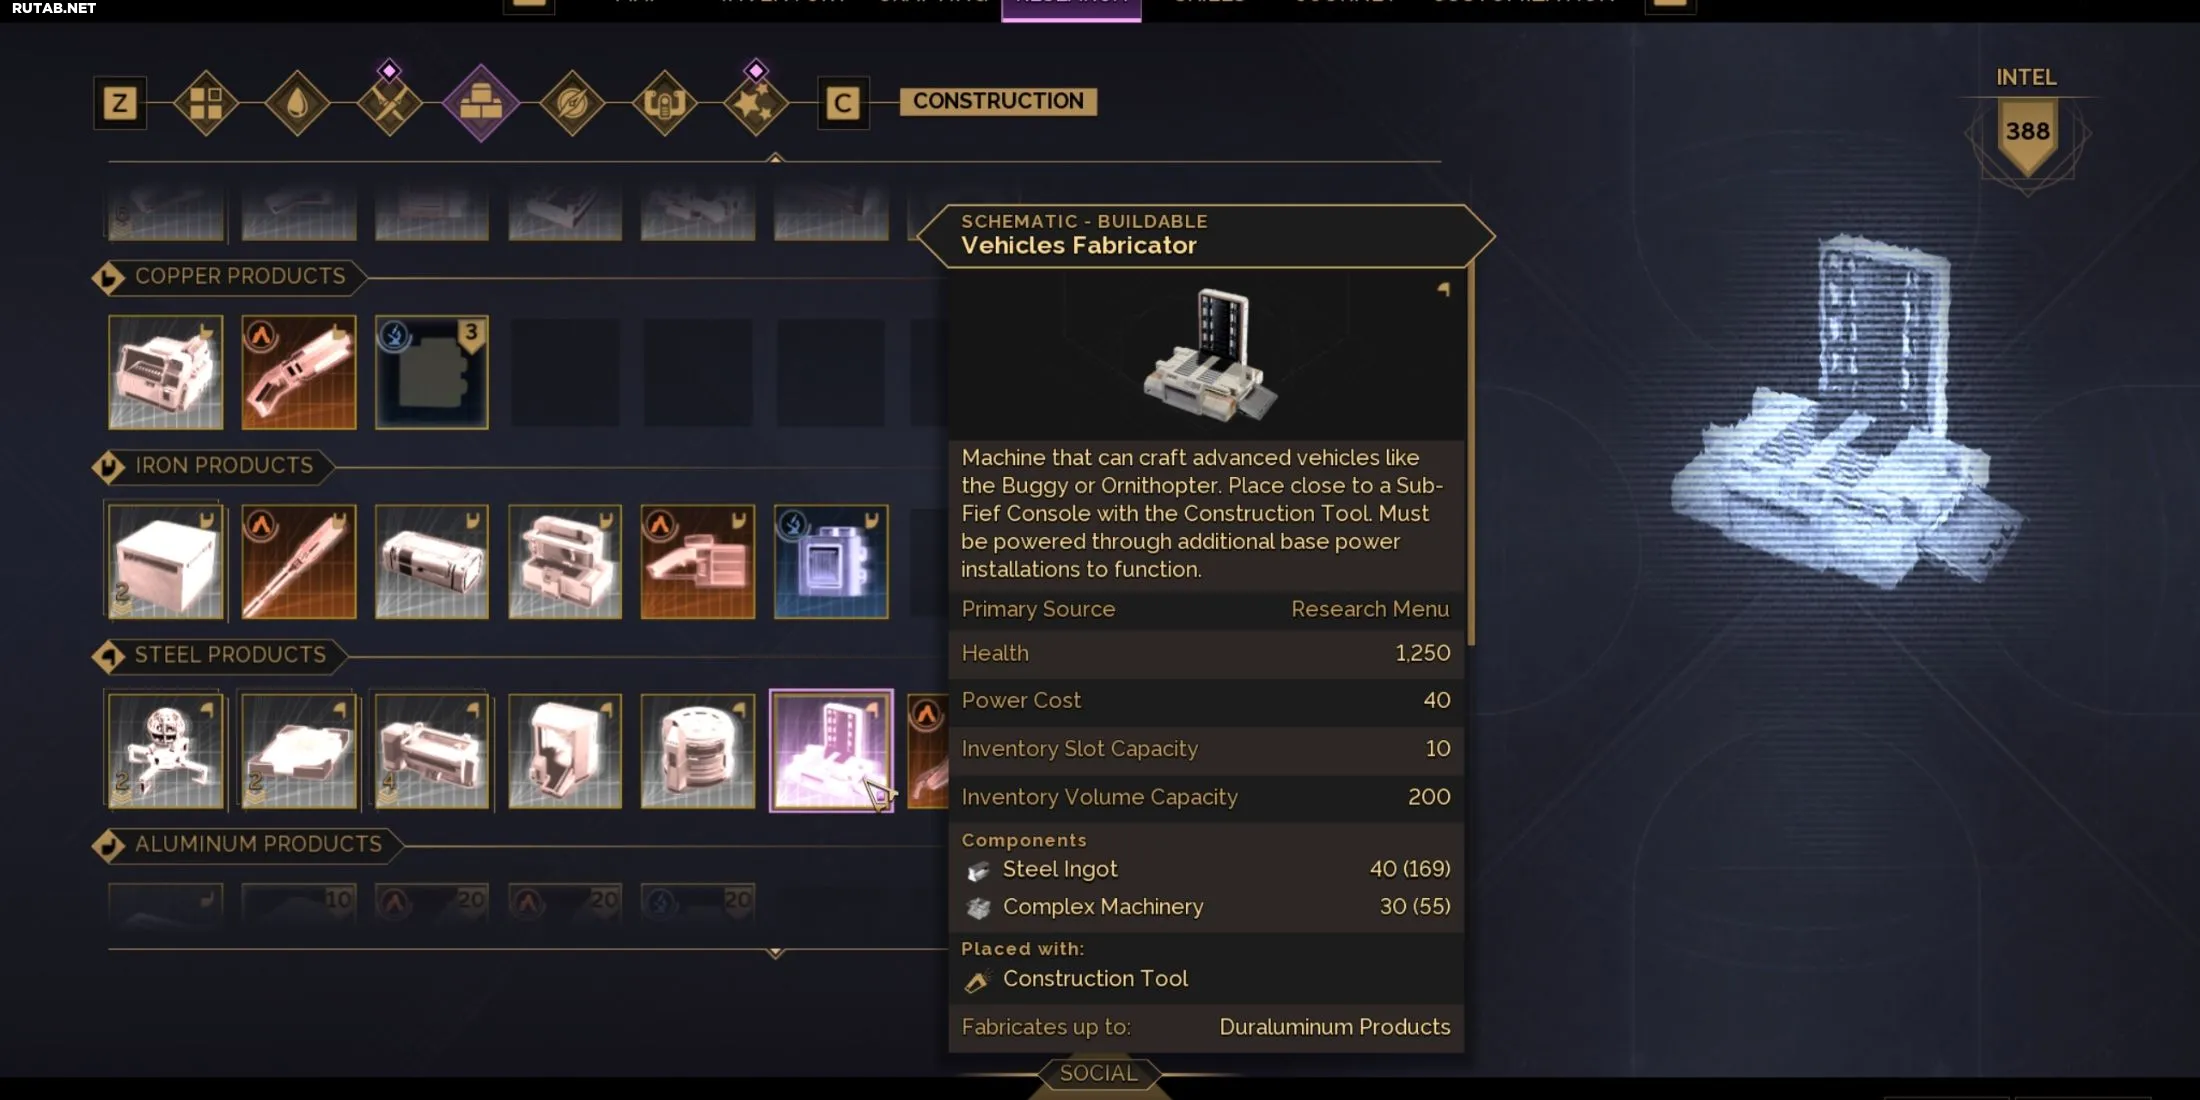Click the Intel 388 points badge
Viewport: 2200px width, 1100px height.
pyautogui.click(x=2027, y=133)
